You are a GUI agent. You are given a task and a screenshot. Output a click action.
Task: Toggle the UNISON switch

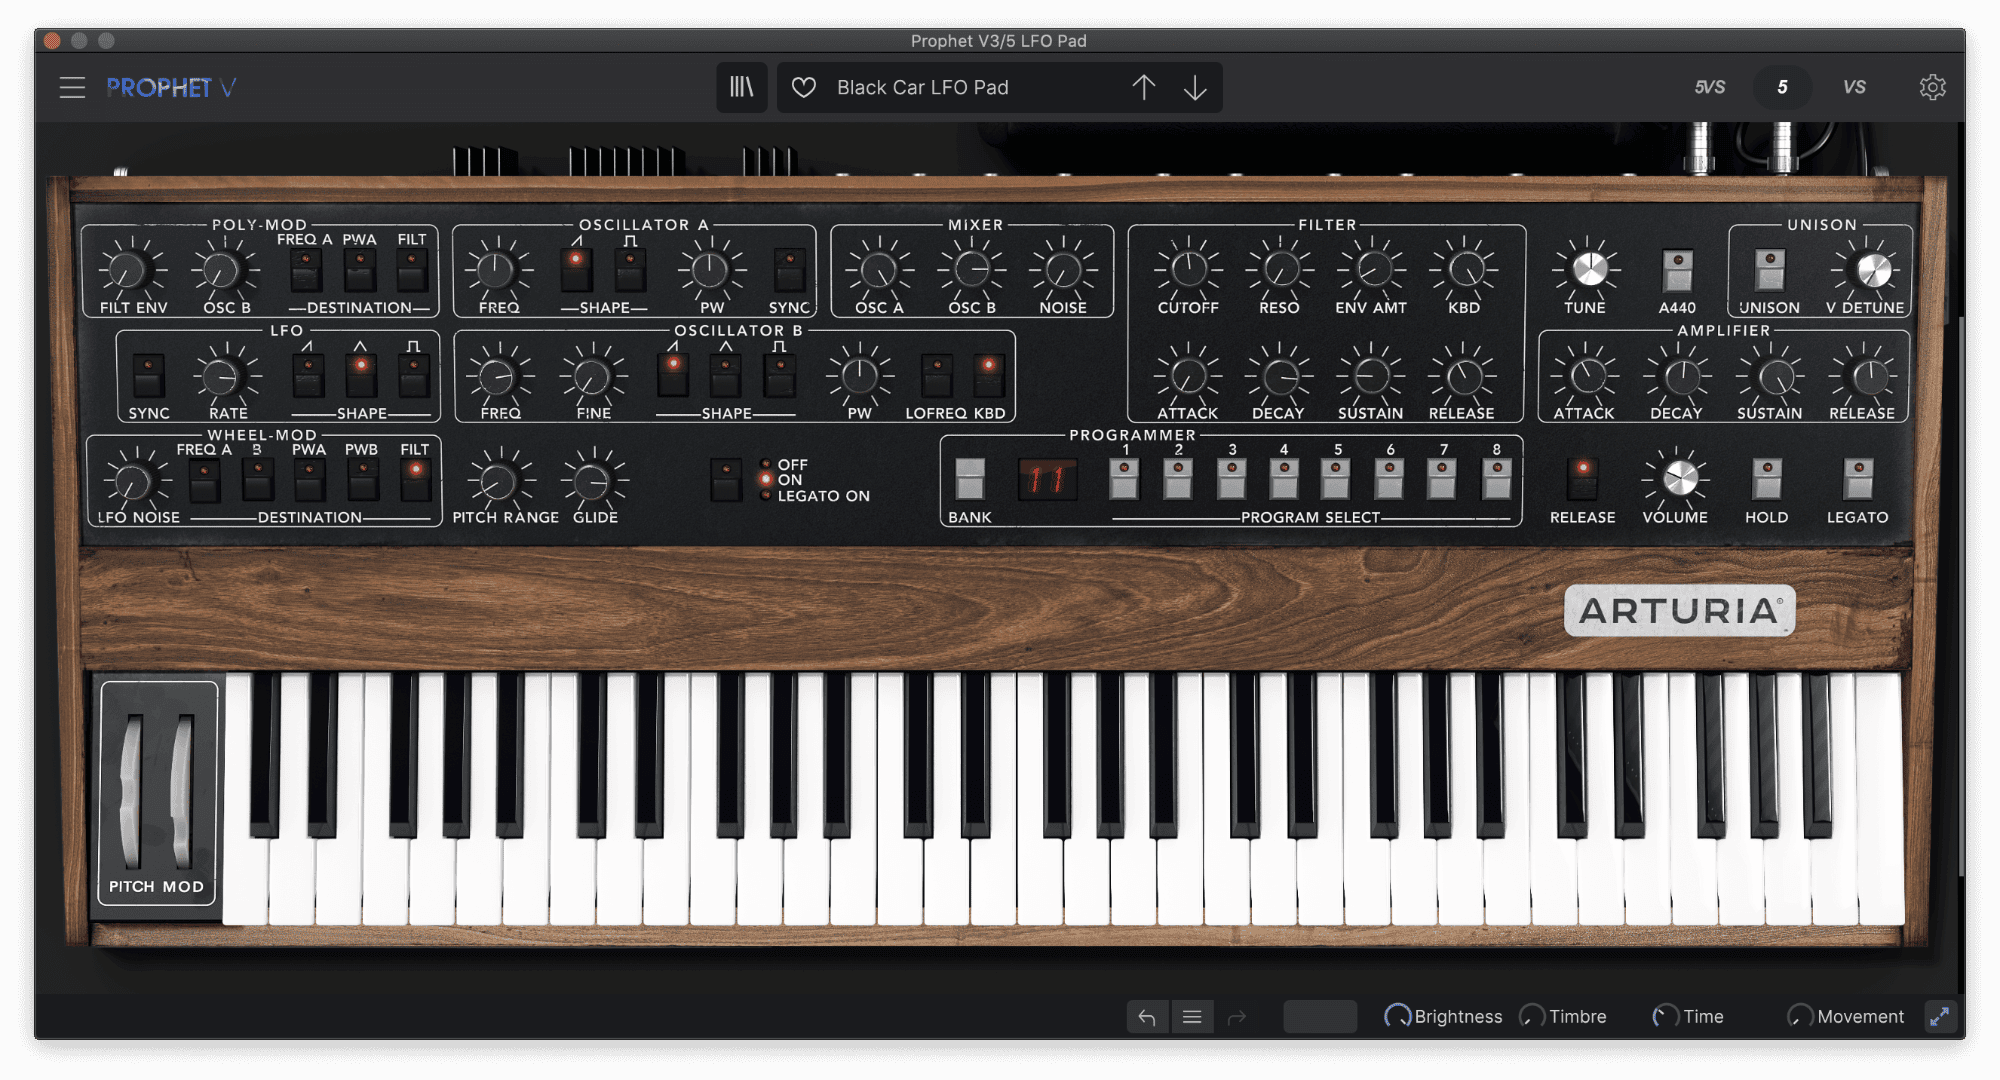[1769, 270]
